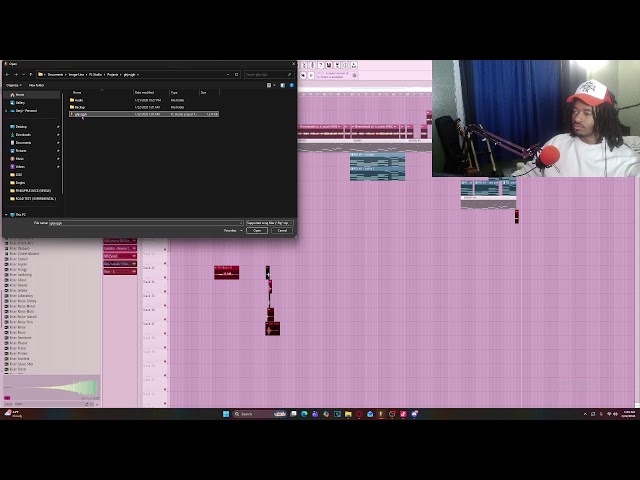Open dialog help icon

click(292, 85)
